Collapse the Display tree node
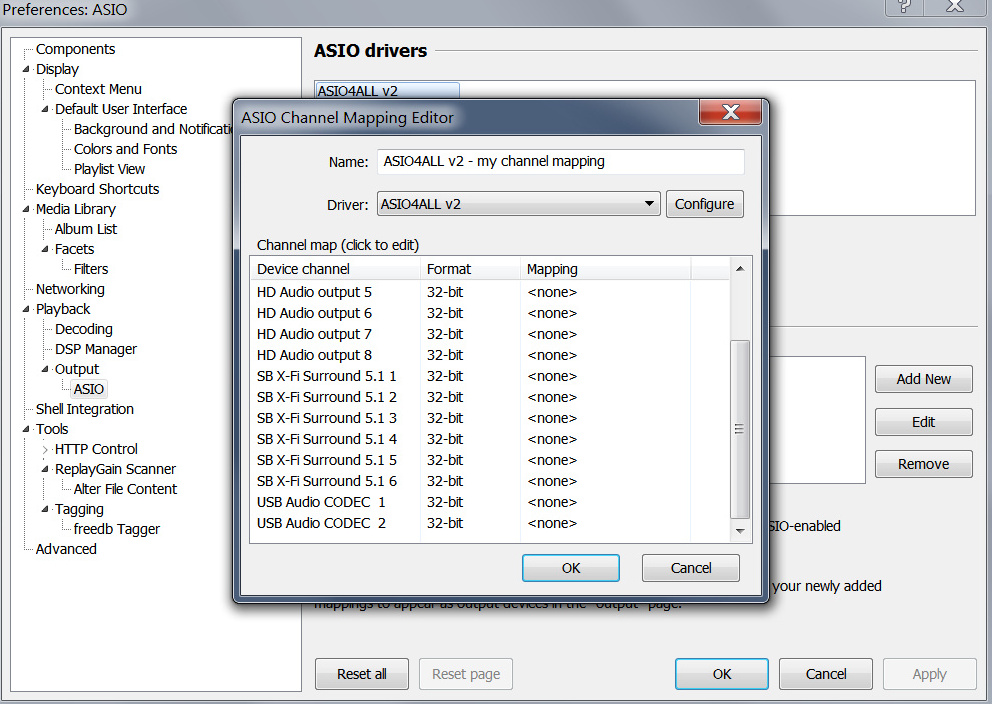The image size is (992, 704). (27, 70)
